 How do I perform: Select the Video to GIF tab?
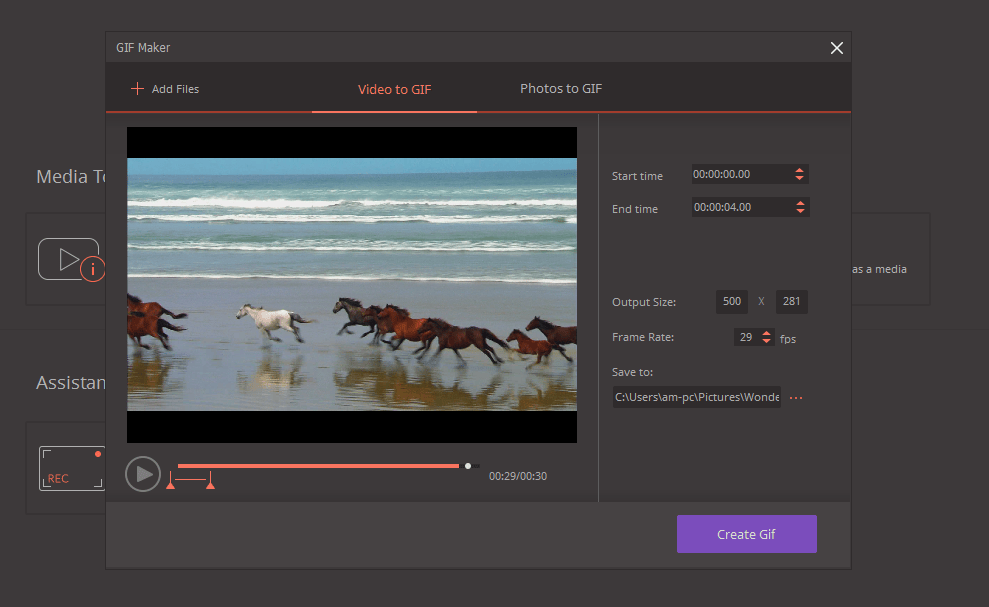[x=394, y=88]
